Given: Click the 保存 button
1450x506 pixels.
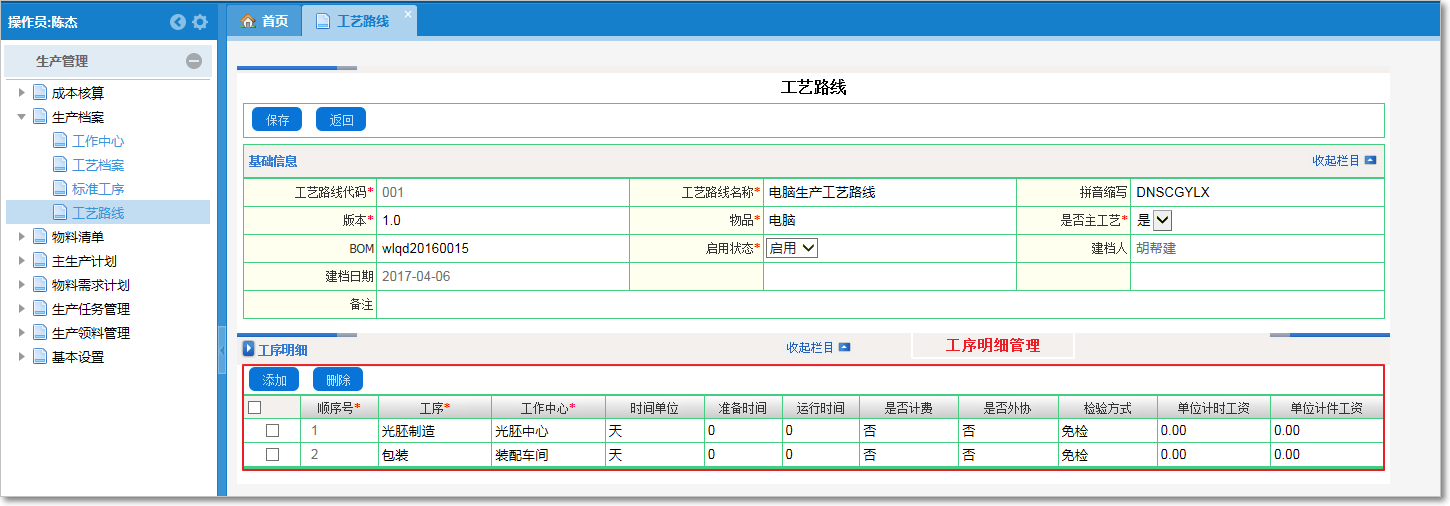Looking at the screenshot, I should tap(277, 120).
